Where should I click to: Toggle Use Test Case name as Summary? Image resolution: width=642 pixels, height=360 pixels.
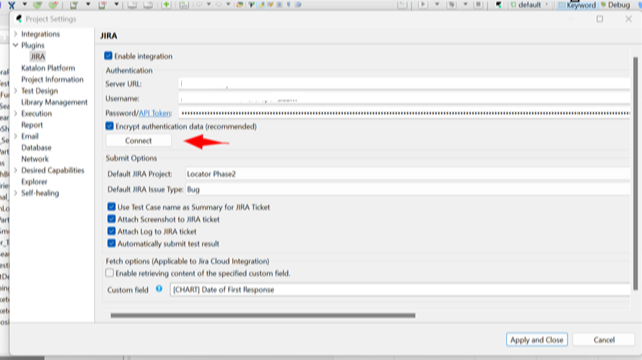111,207
